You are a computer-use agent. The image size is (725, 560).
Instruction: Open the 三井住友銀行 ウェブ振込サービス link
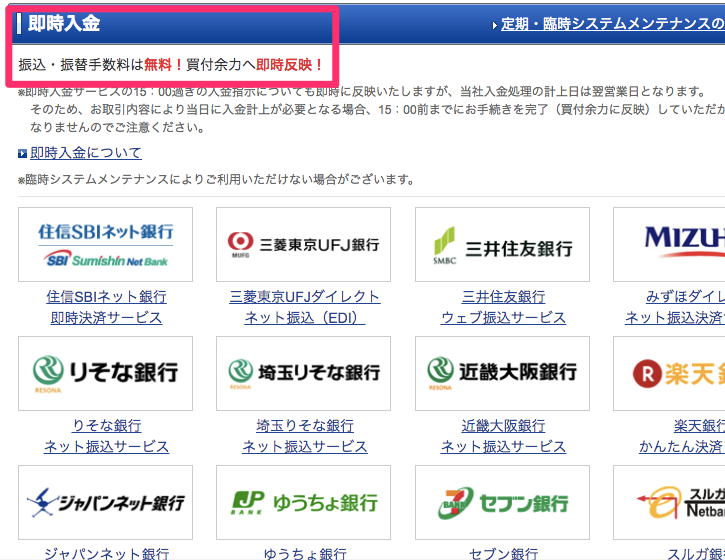[x=504, y=307]
